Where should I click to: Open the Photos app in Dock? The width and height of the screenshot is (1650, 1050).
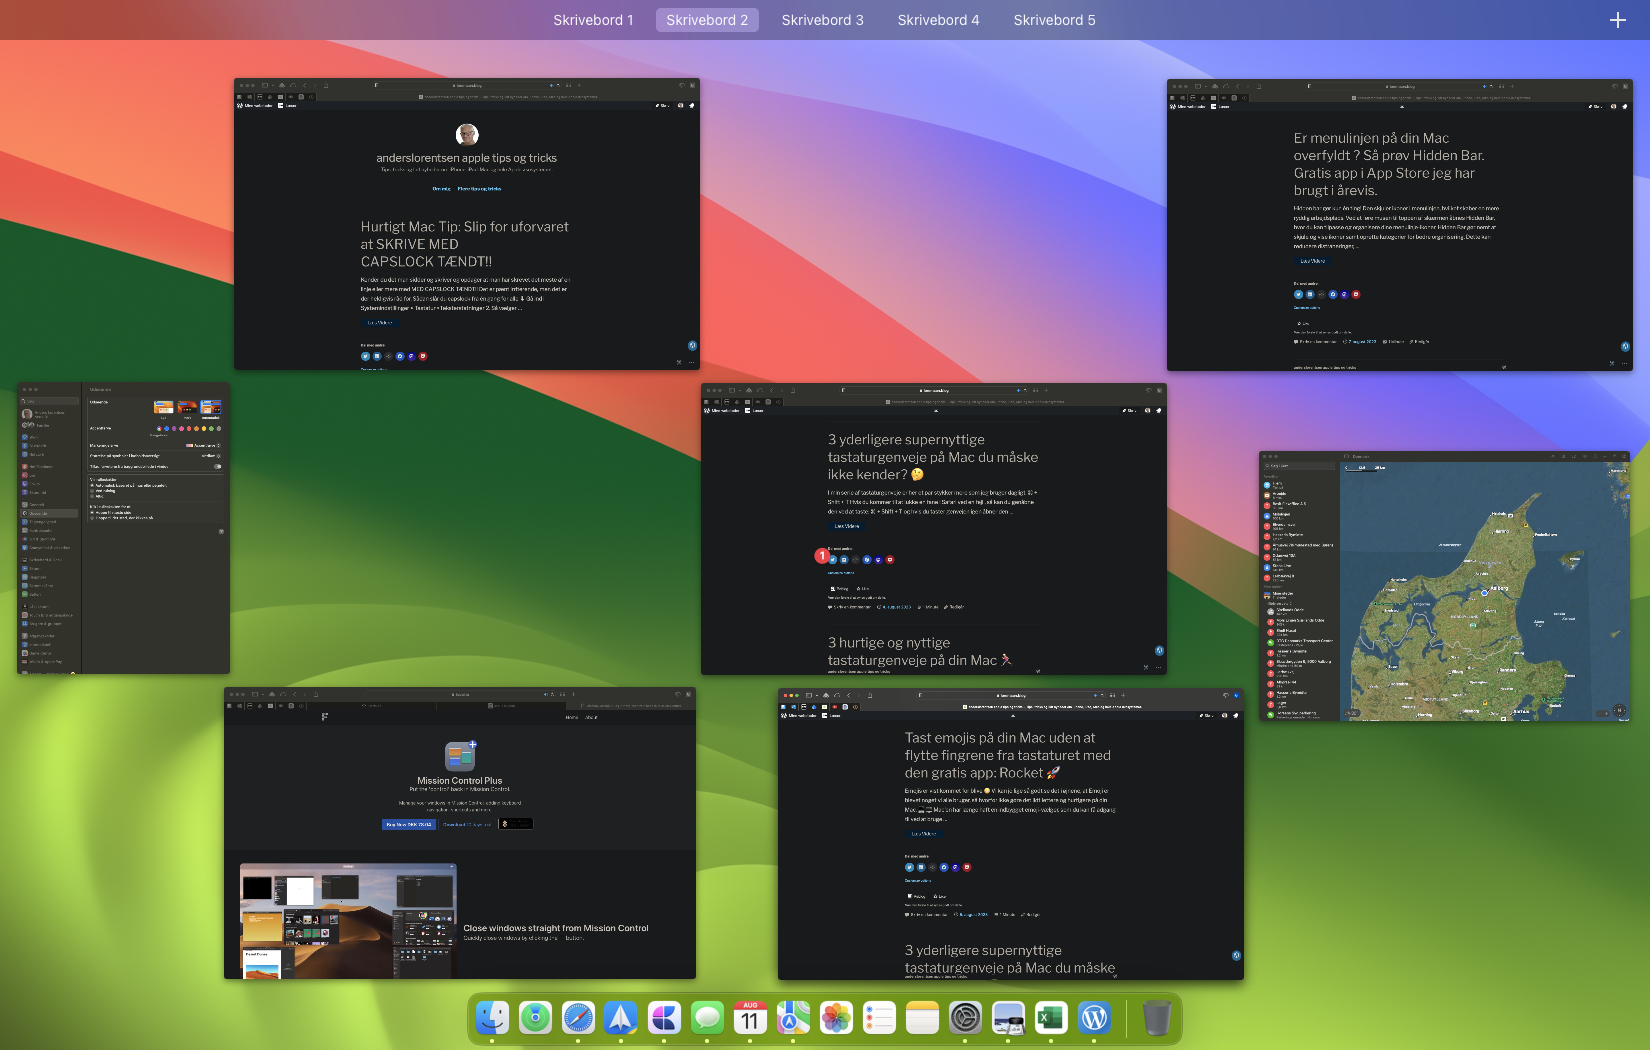tap(836, 1018)
